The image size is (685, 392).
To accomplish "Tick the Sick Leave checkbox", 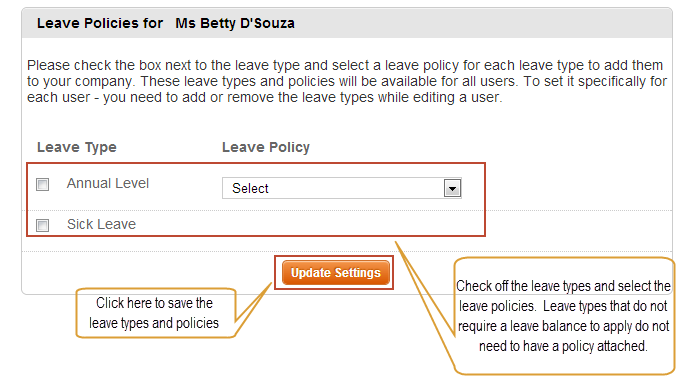I will coord(42,225).
